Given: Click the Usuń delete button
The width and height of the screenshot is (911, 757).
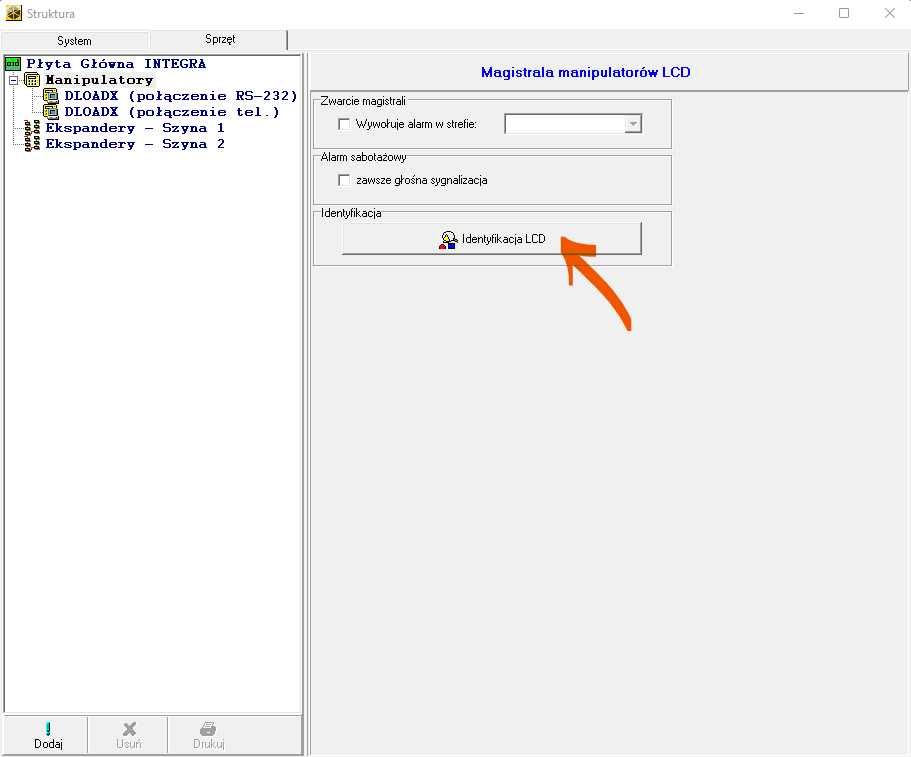Looking at the screenshot, I should click(129, 735).
